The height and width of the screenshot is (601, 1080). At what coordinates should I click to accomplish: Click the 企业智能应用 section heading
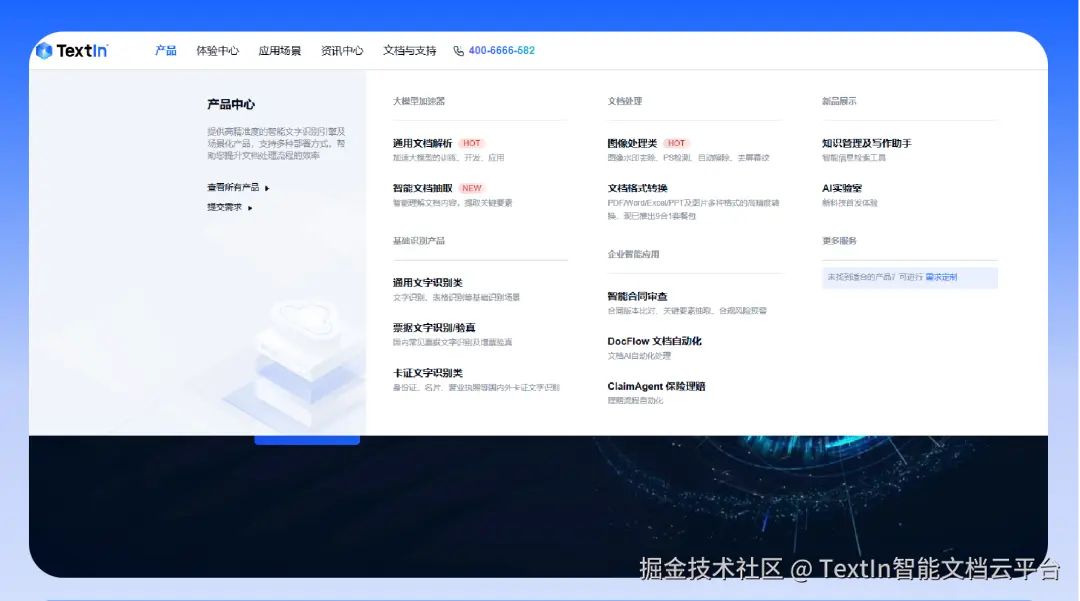click(633, 254)
